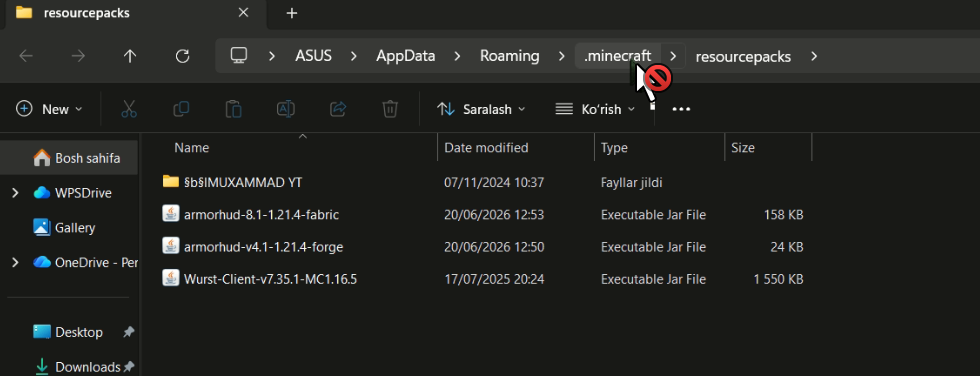Click the Paste clipboard icon

(234, 109)
